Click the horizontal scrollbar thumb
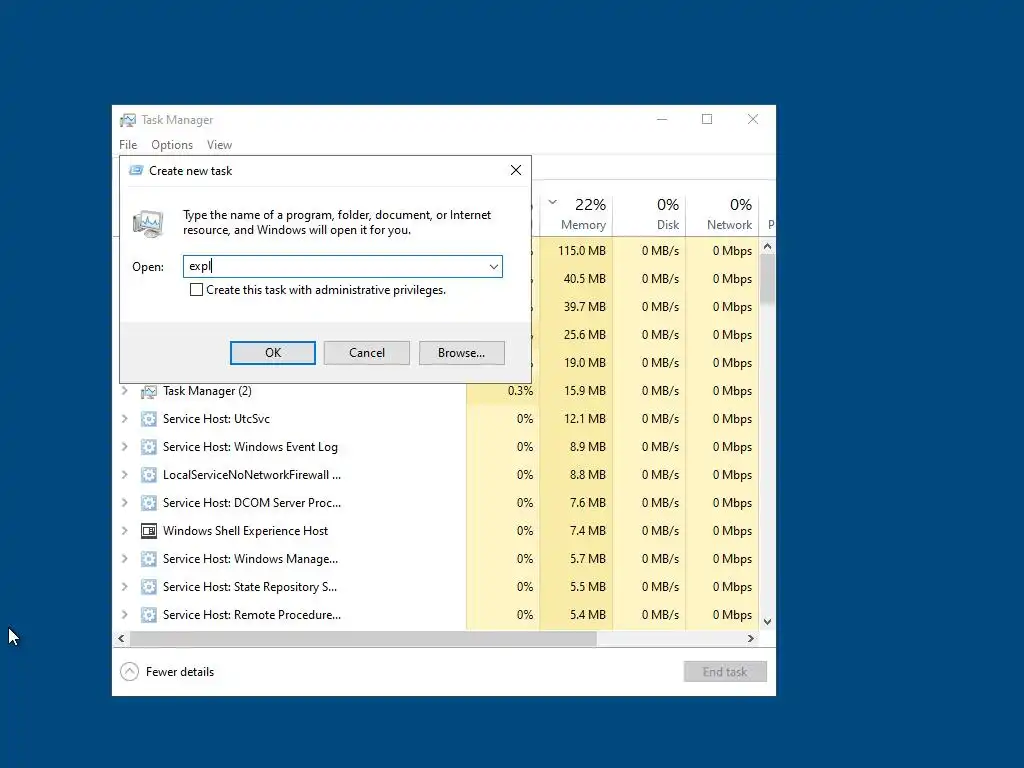1024x768 pixels. [363, 639]
